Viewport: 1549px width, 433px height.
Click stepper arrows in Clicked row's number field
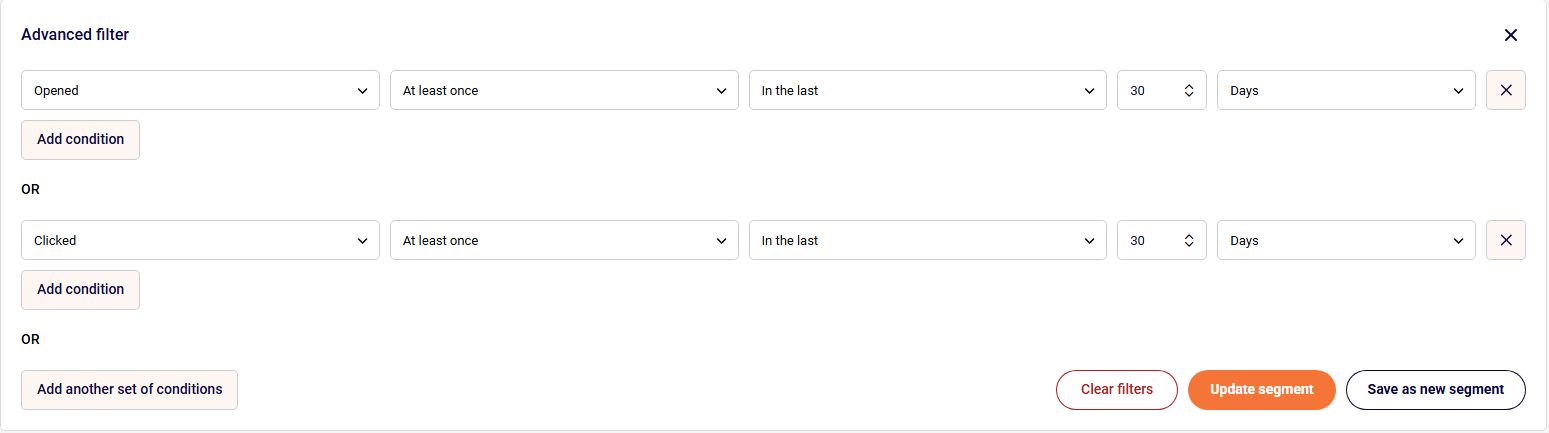click(1189, 240)
